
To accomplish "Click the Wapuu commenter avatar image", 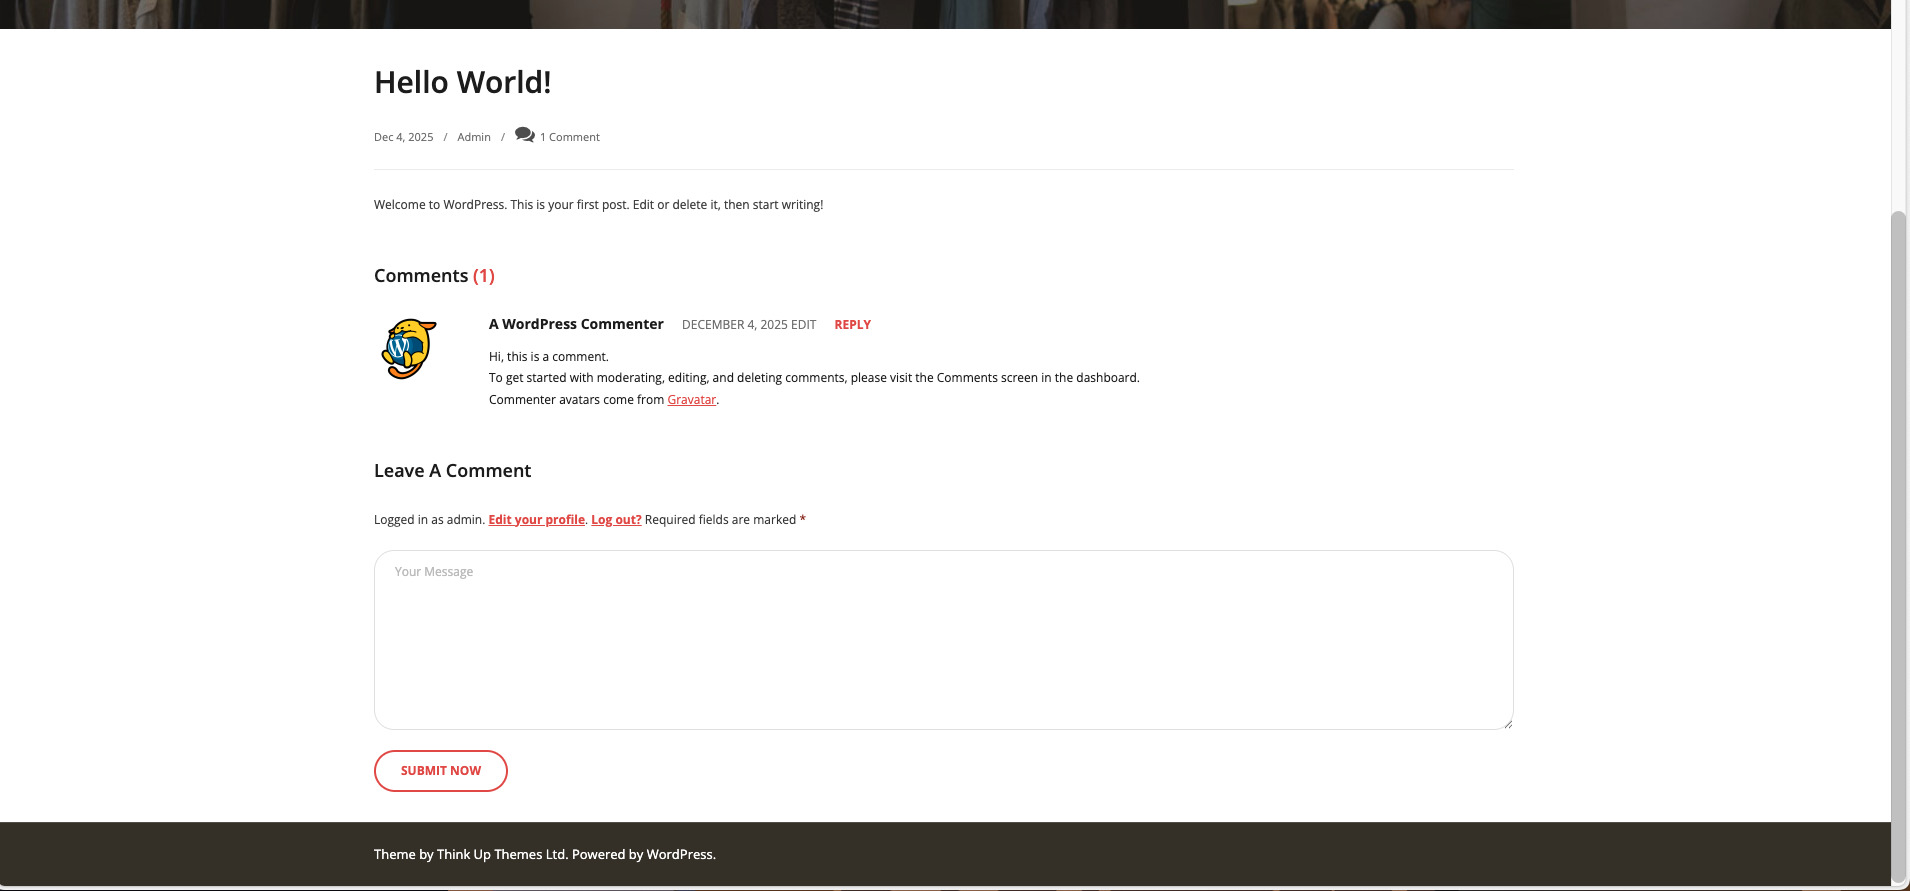I will point(409,349).
